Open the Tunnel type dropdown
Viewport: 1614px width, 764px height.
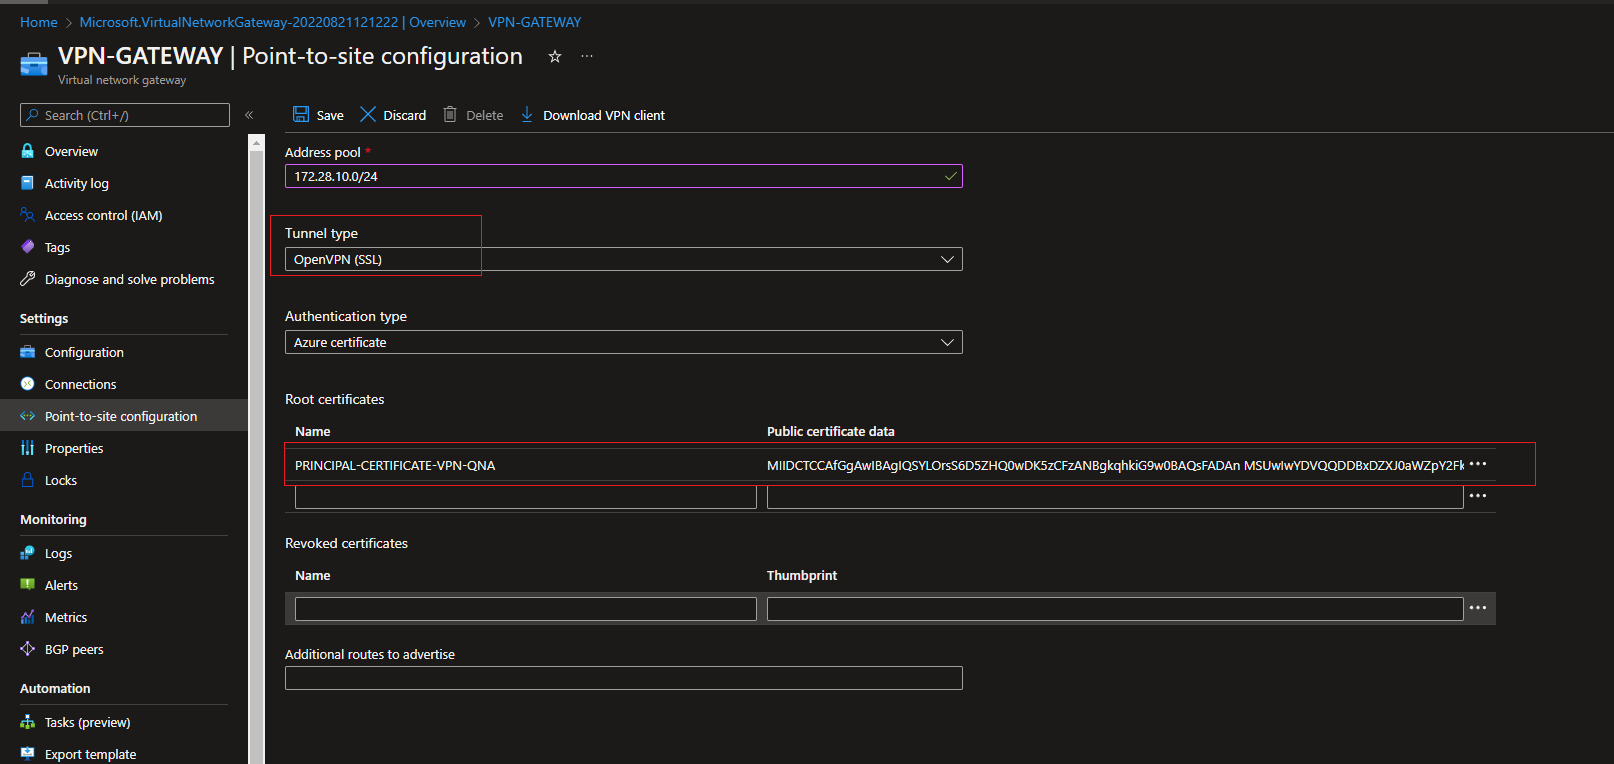pos(623,259)
